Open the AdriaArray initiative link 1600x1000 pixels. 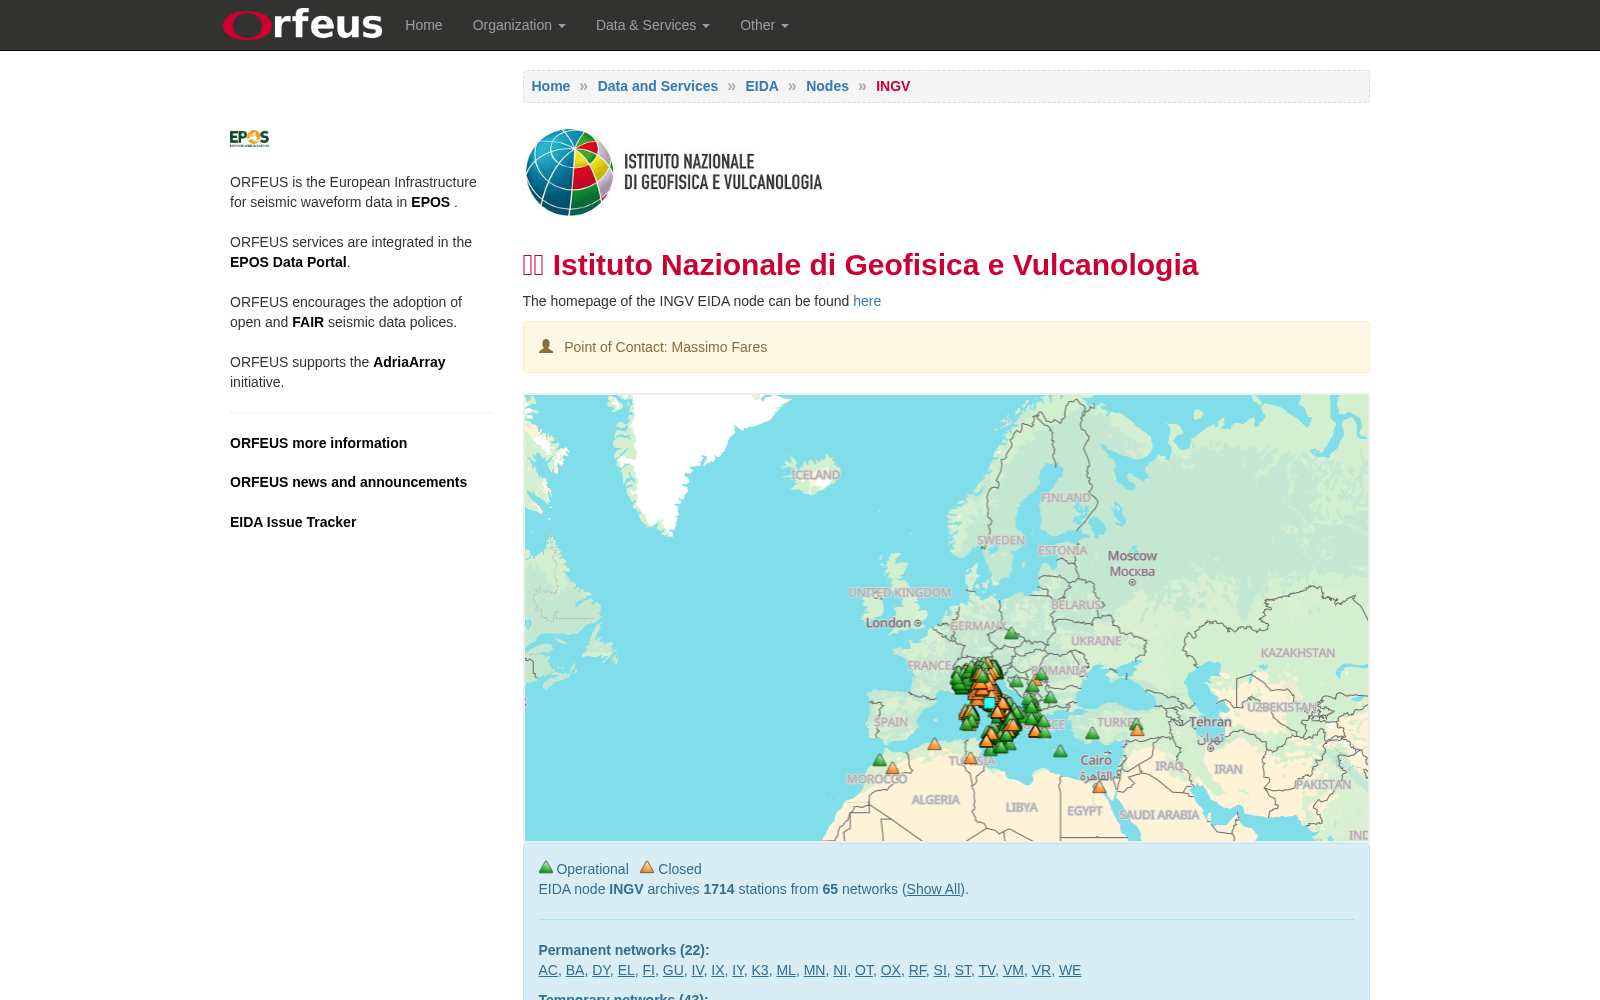(409, 362)
